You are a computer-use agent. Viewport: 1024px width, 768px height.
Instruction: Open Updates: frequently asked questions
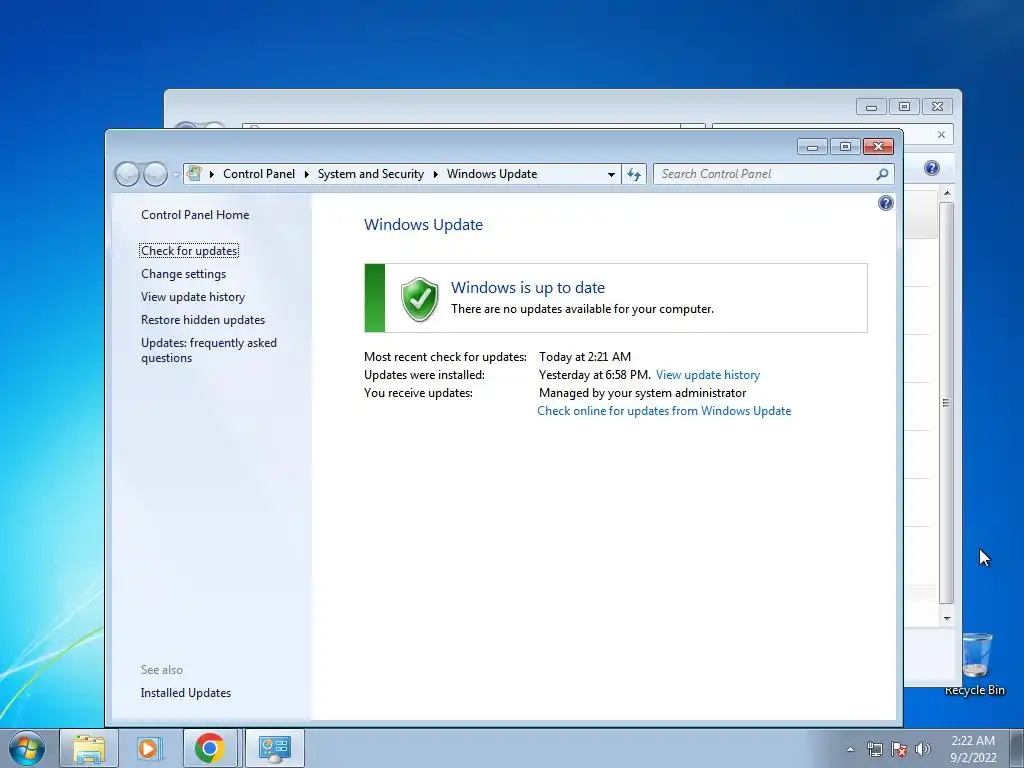point(209,350)
